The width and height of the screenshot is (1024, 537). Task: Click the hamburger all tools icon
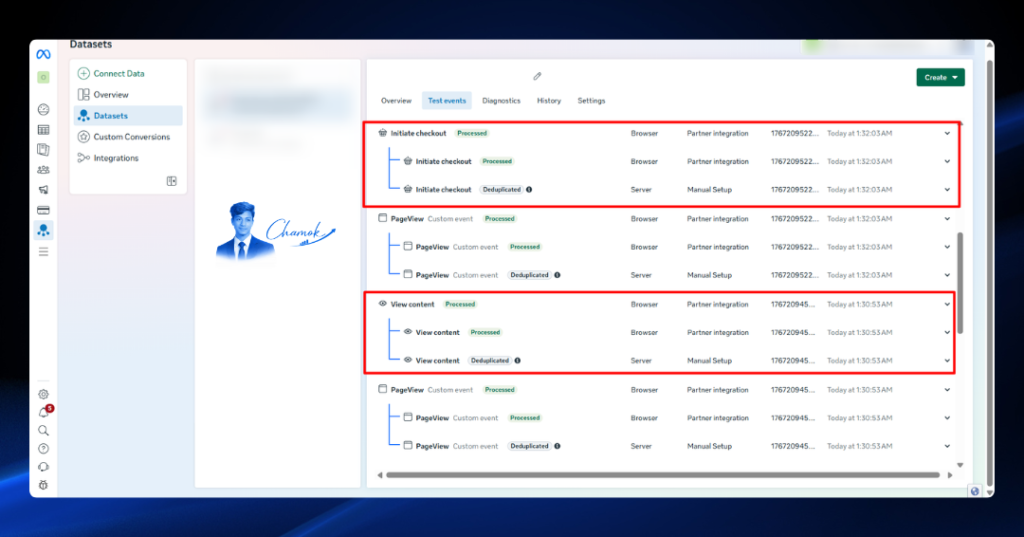click(43, 252)
